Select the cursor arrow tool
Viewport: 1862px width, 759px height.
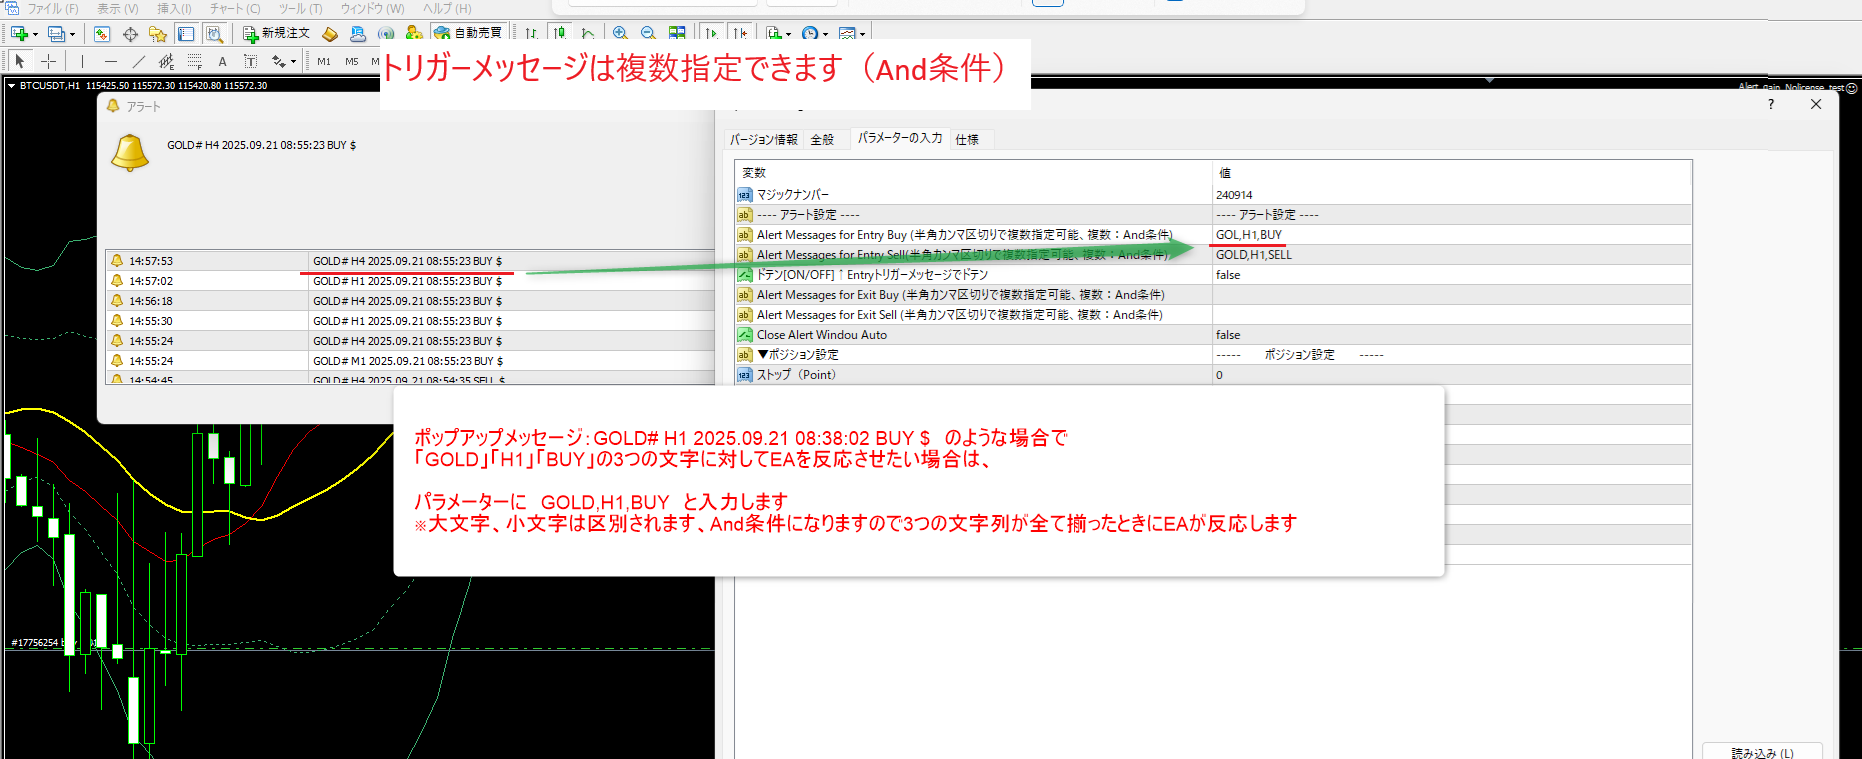tap(19, 62)
